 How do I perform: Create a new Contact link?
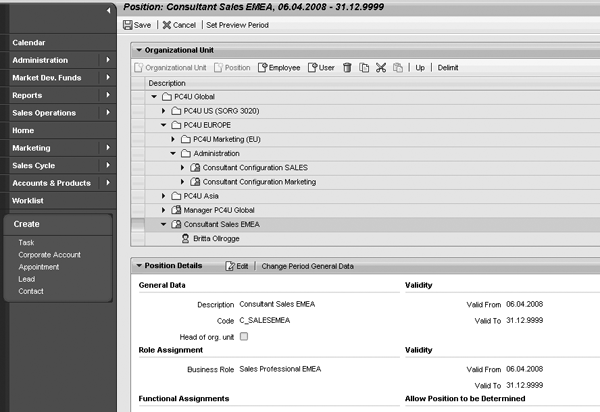[31, 291]
